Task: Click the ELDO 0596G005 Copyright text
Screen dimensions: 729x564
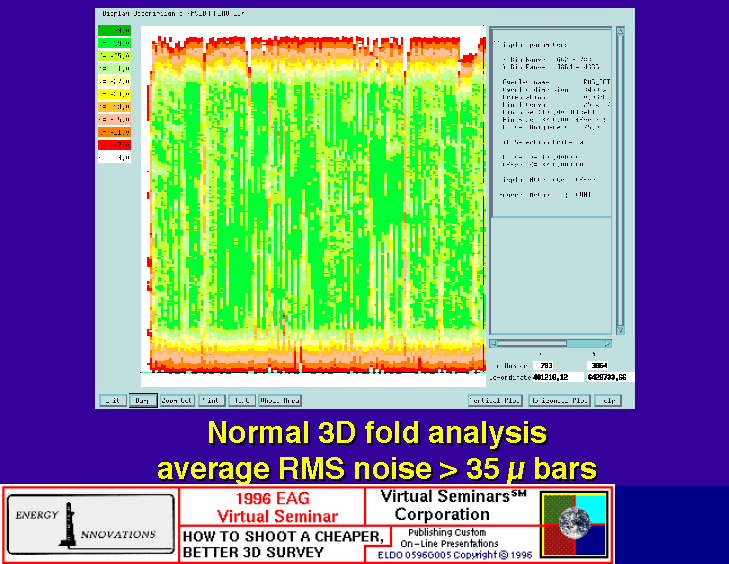Action: pyautogui.click(x=455, y=555)
